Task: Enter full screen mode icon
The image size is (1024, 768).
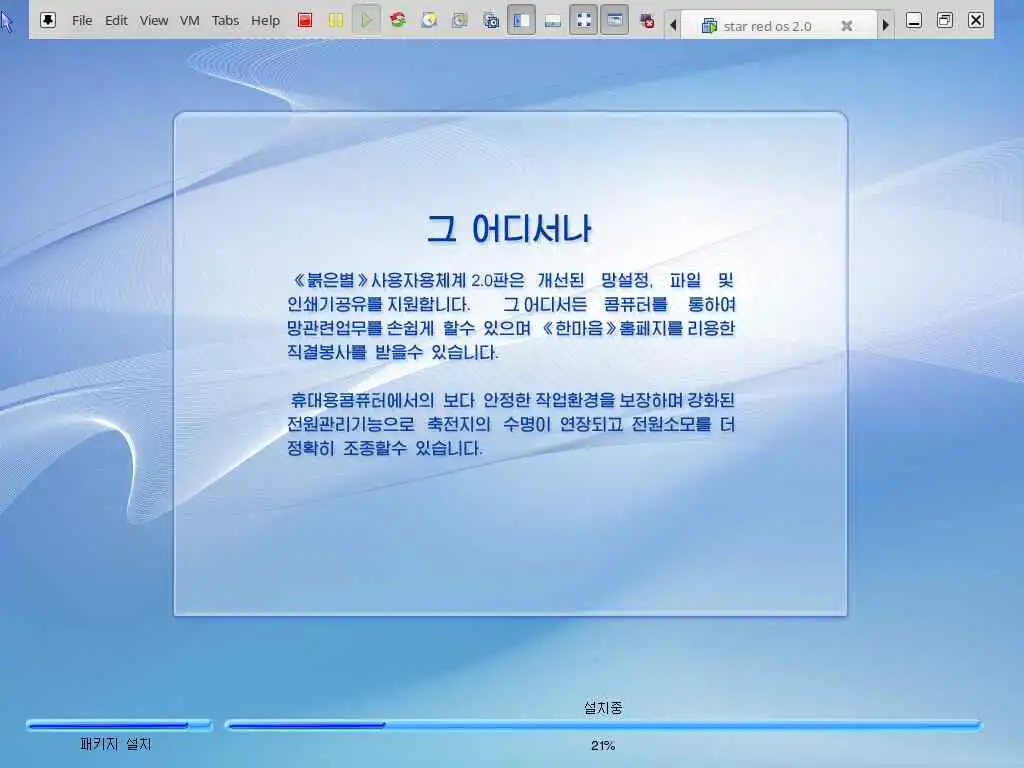Action: coord(584,20)
